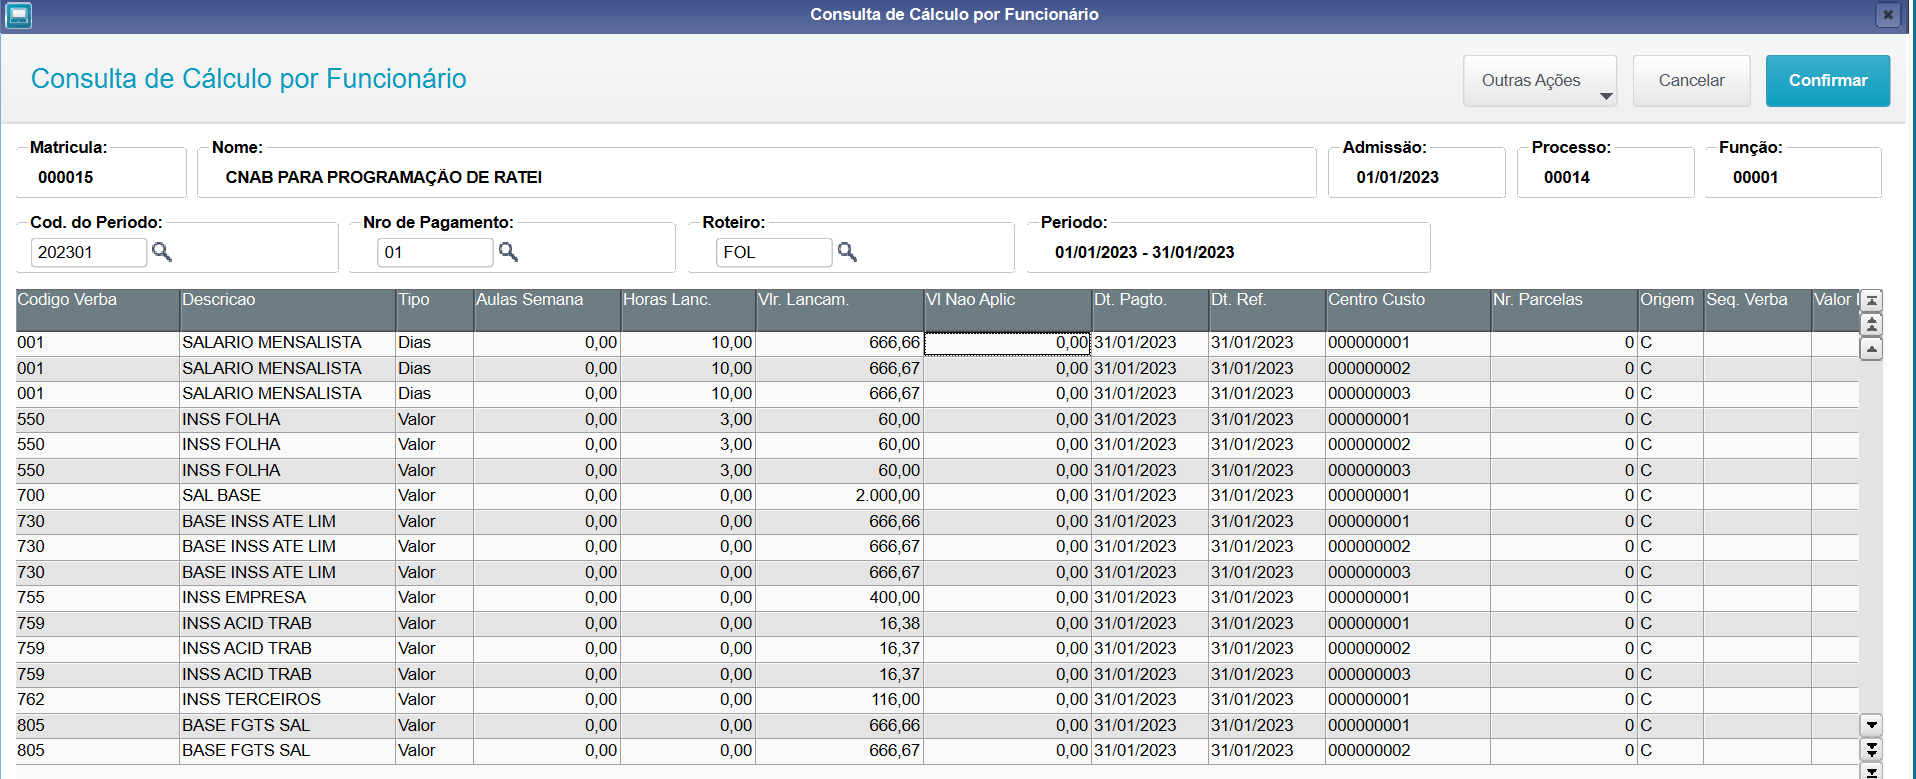
Task: Select the INSS EMPRESA row description
Action: coord(244,597)
